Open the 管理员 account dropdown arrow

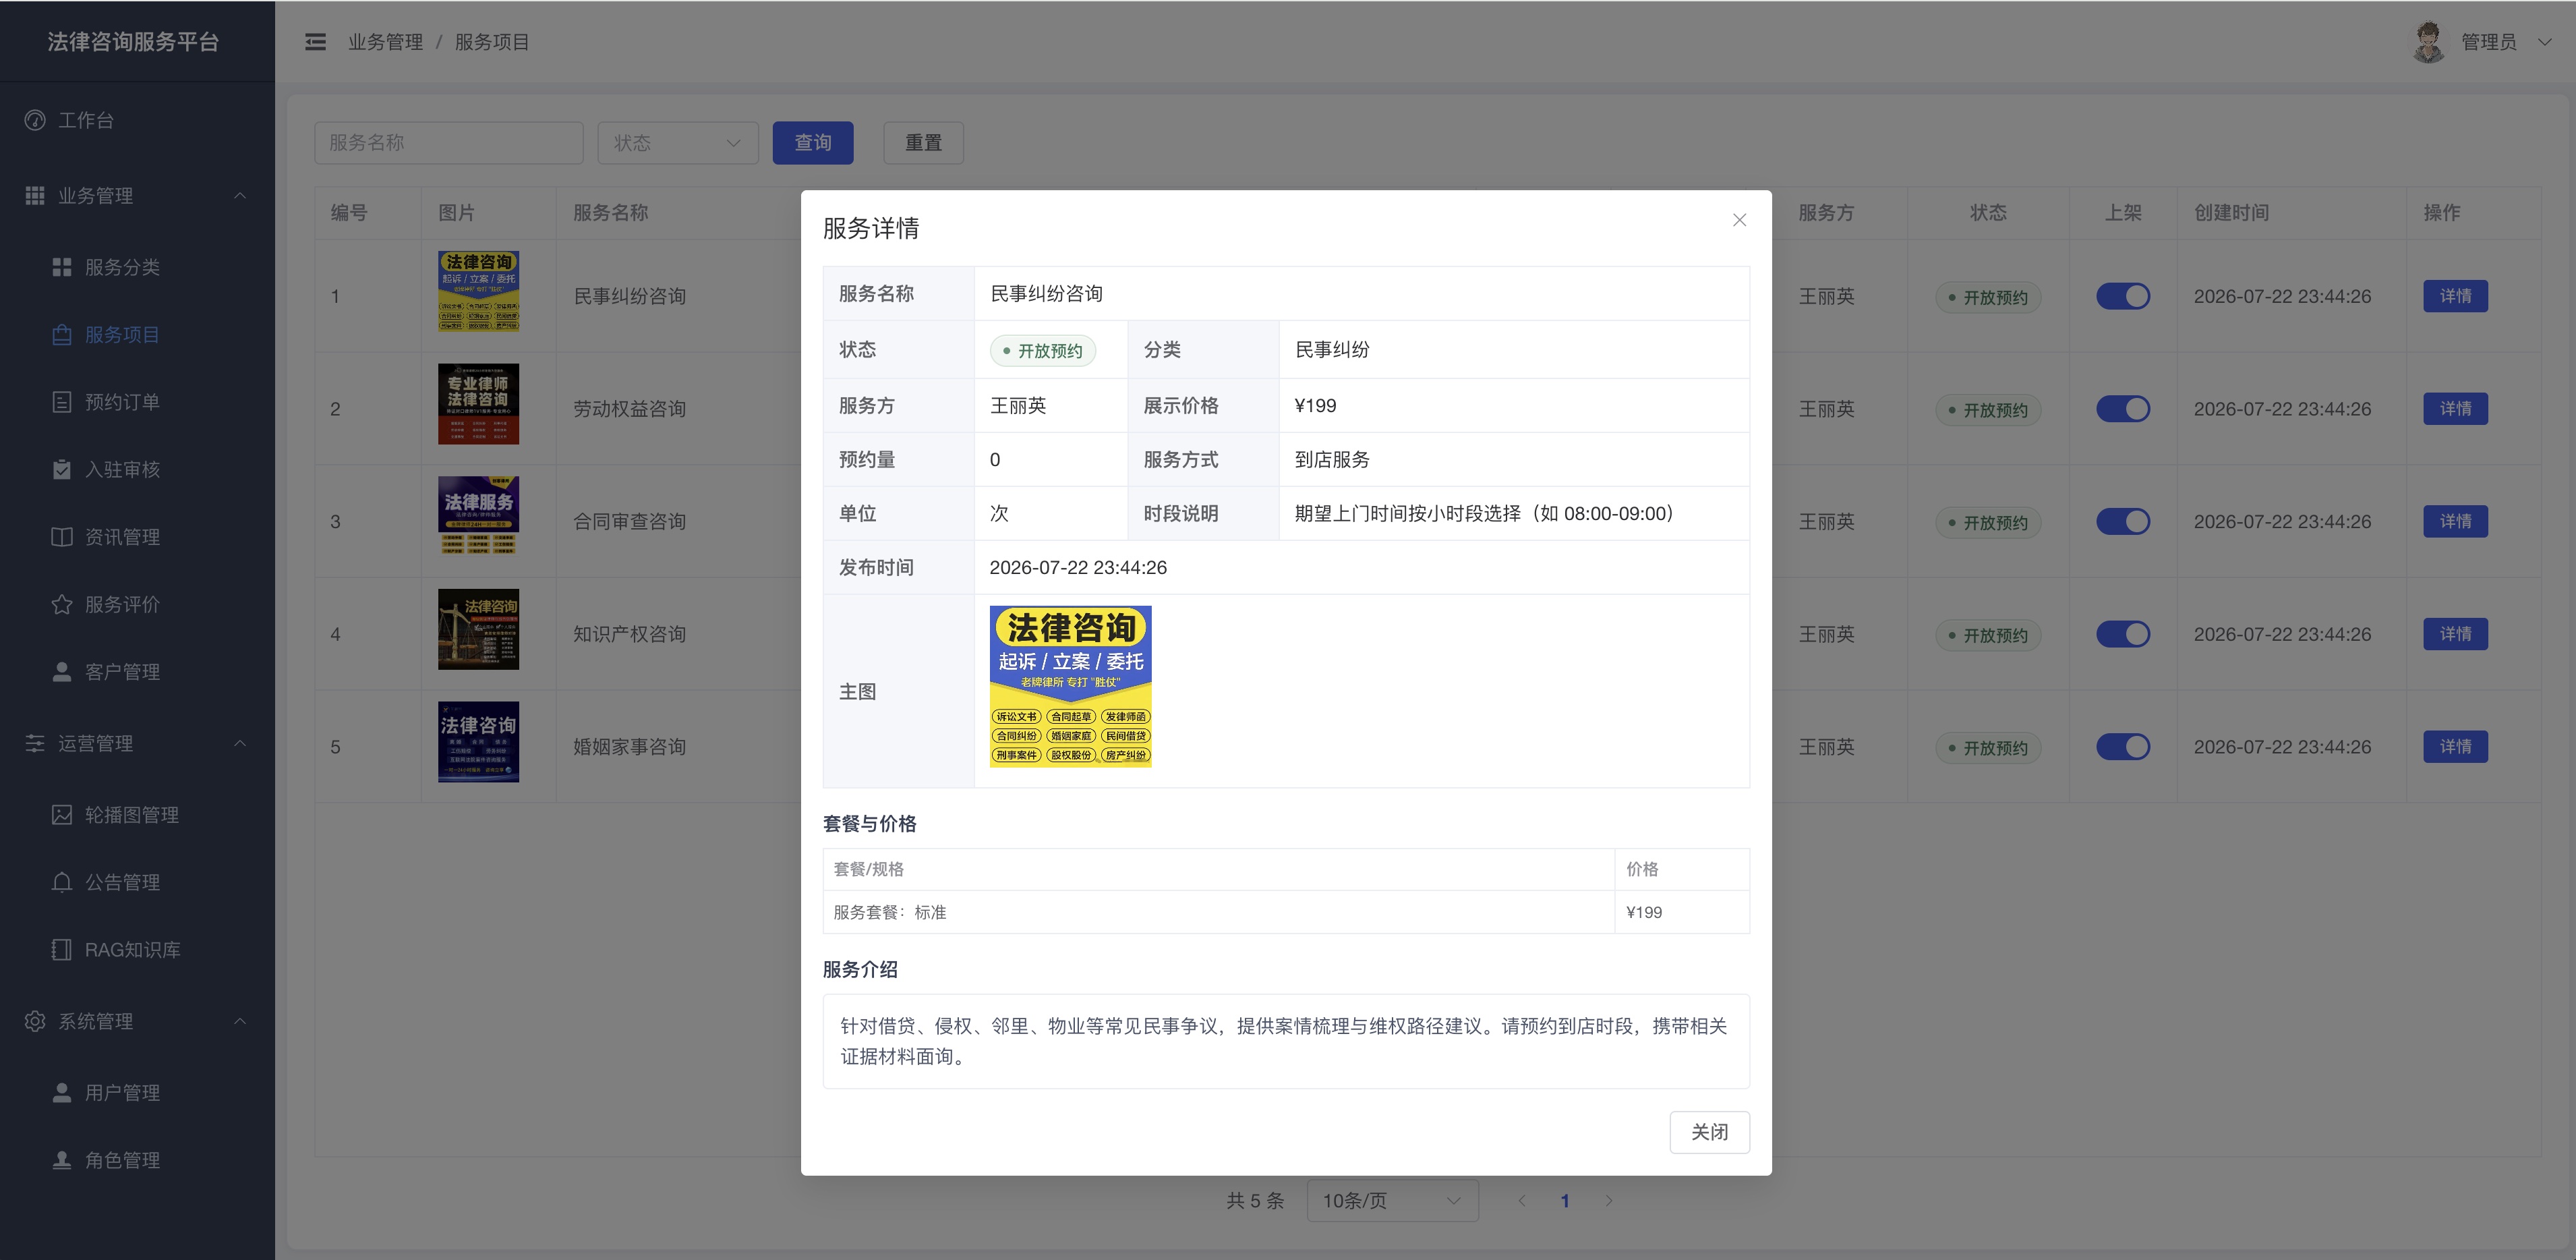[2545, 42]
